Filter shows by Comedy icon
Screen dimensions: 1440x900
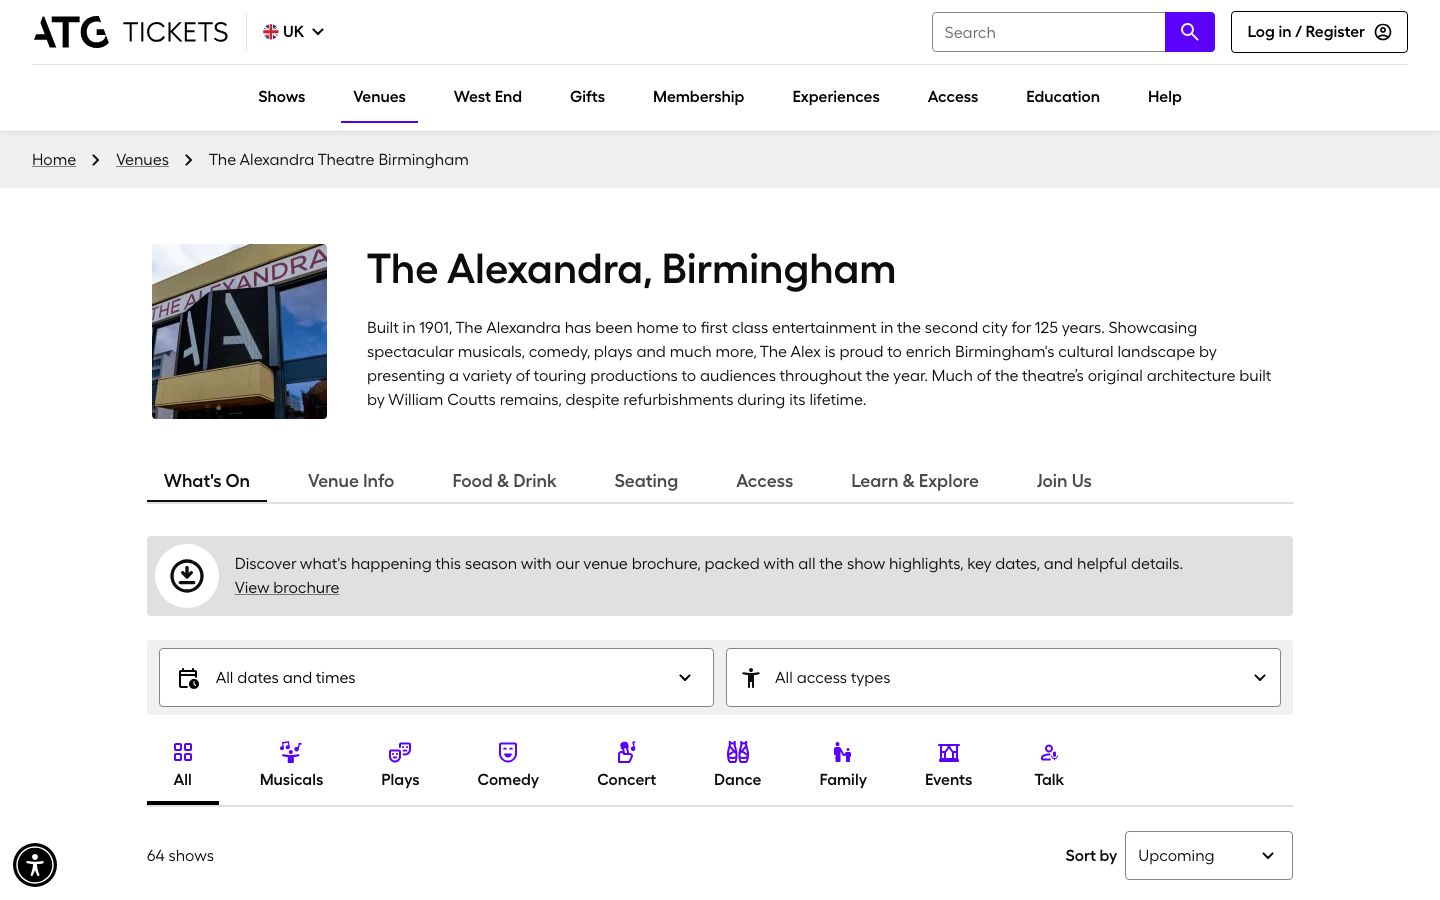pos(508,752)
